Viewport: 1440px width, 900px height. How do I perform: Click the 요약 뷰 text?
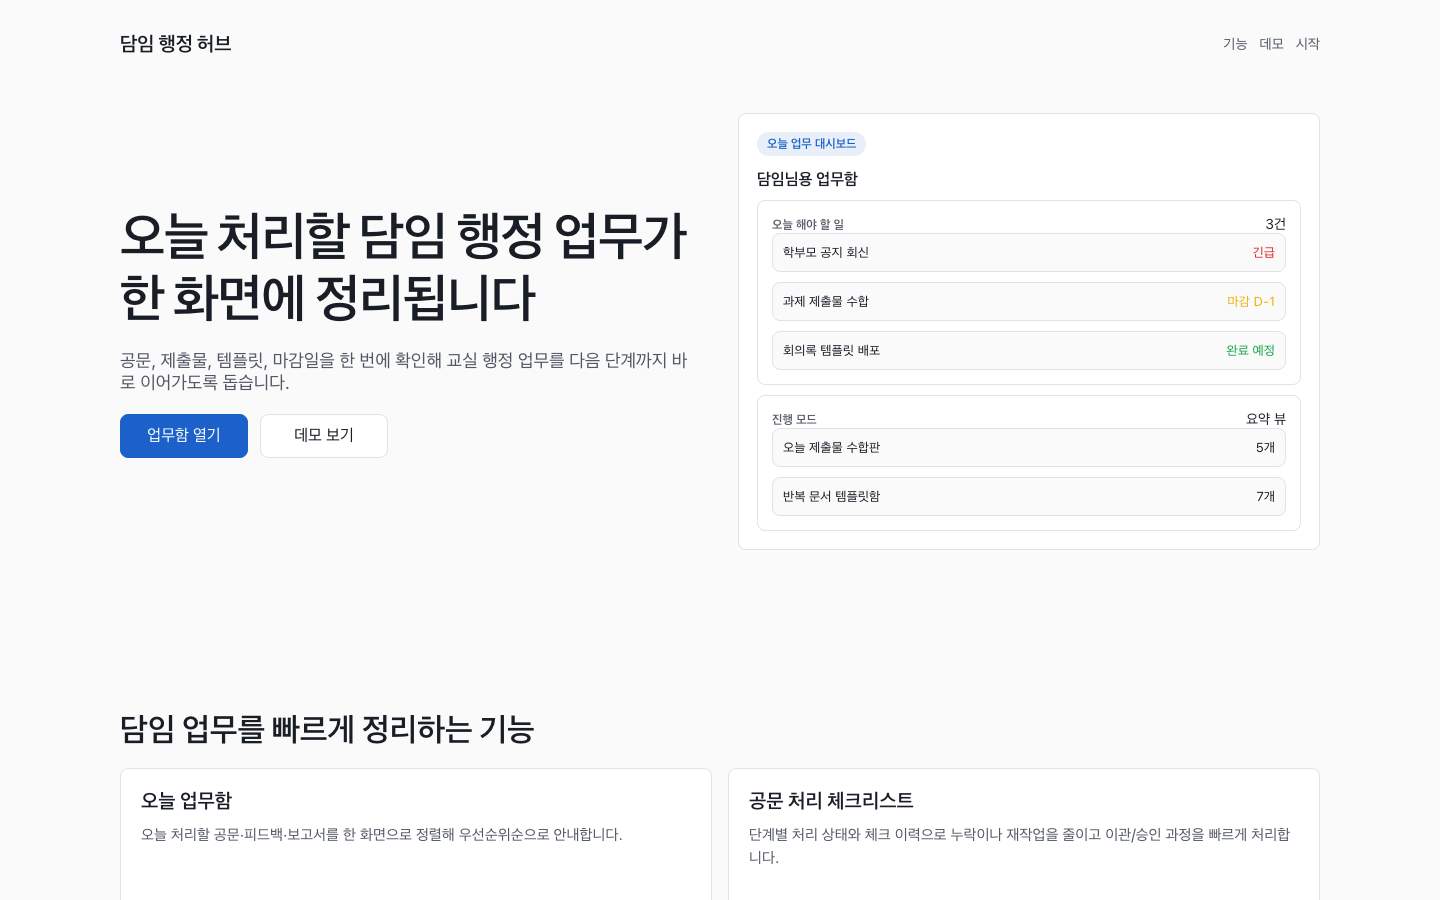click(1266, 419)
